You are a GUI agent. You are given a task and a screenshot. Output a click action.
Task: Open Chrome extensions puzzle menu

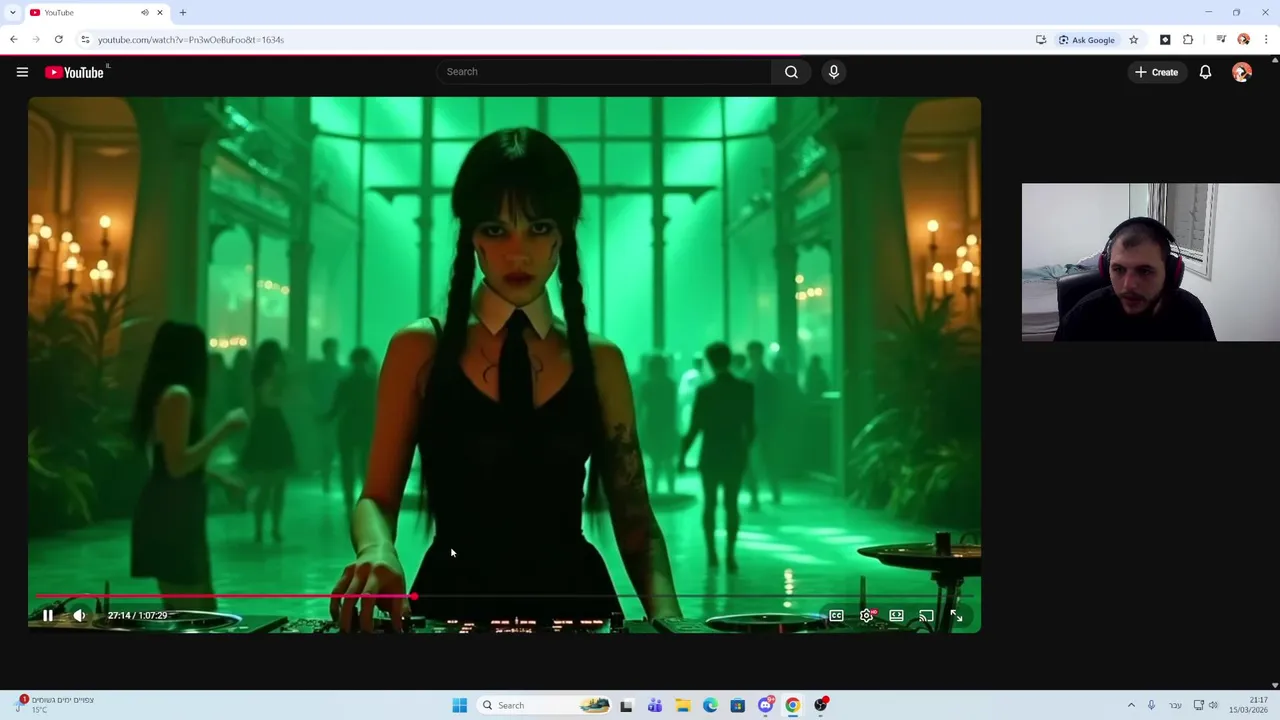pos(1188,40)
